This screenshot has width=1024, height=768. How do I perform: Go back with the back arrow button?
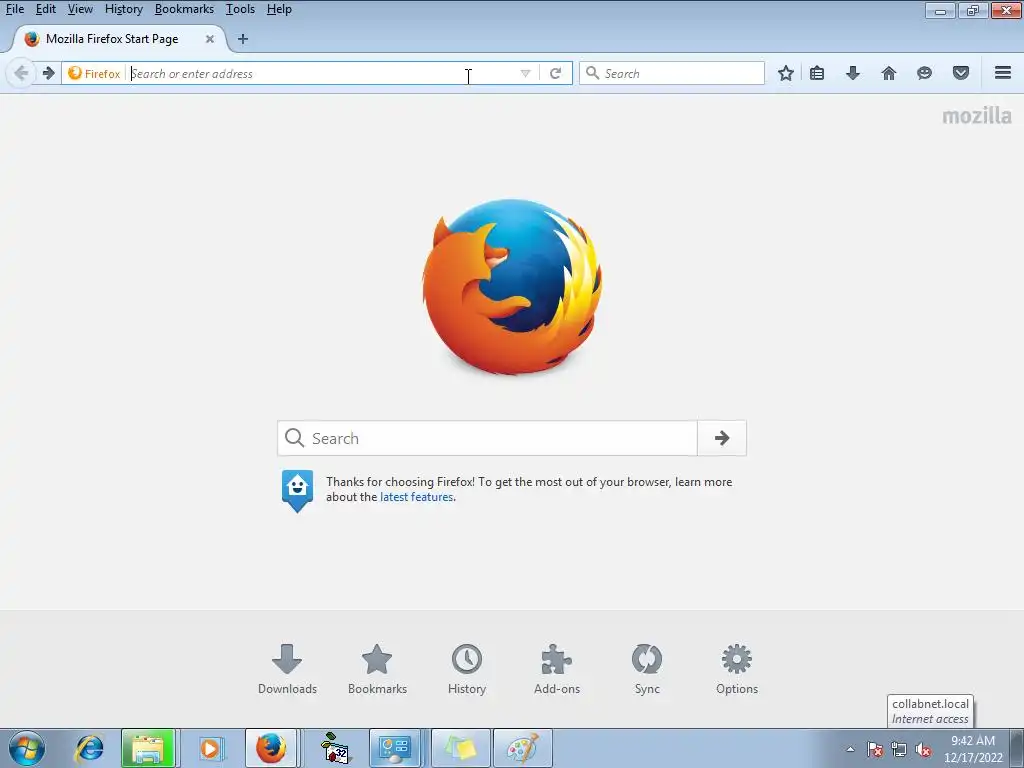(20, 73)
